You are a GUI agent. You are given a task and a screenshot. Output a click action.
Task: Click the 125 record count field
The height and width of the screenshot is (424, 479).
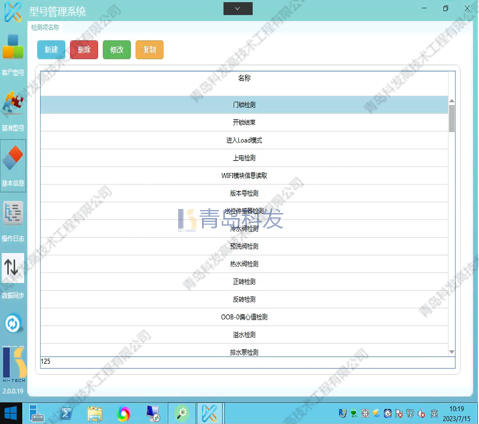pos(248,362)
